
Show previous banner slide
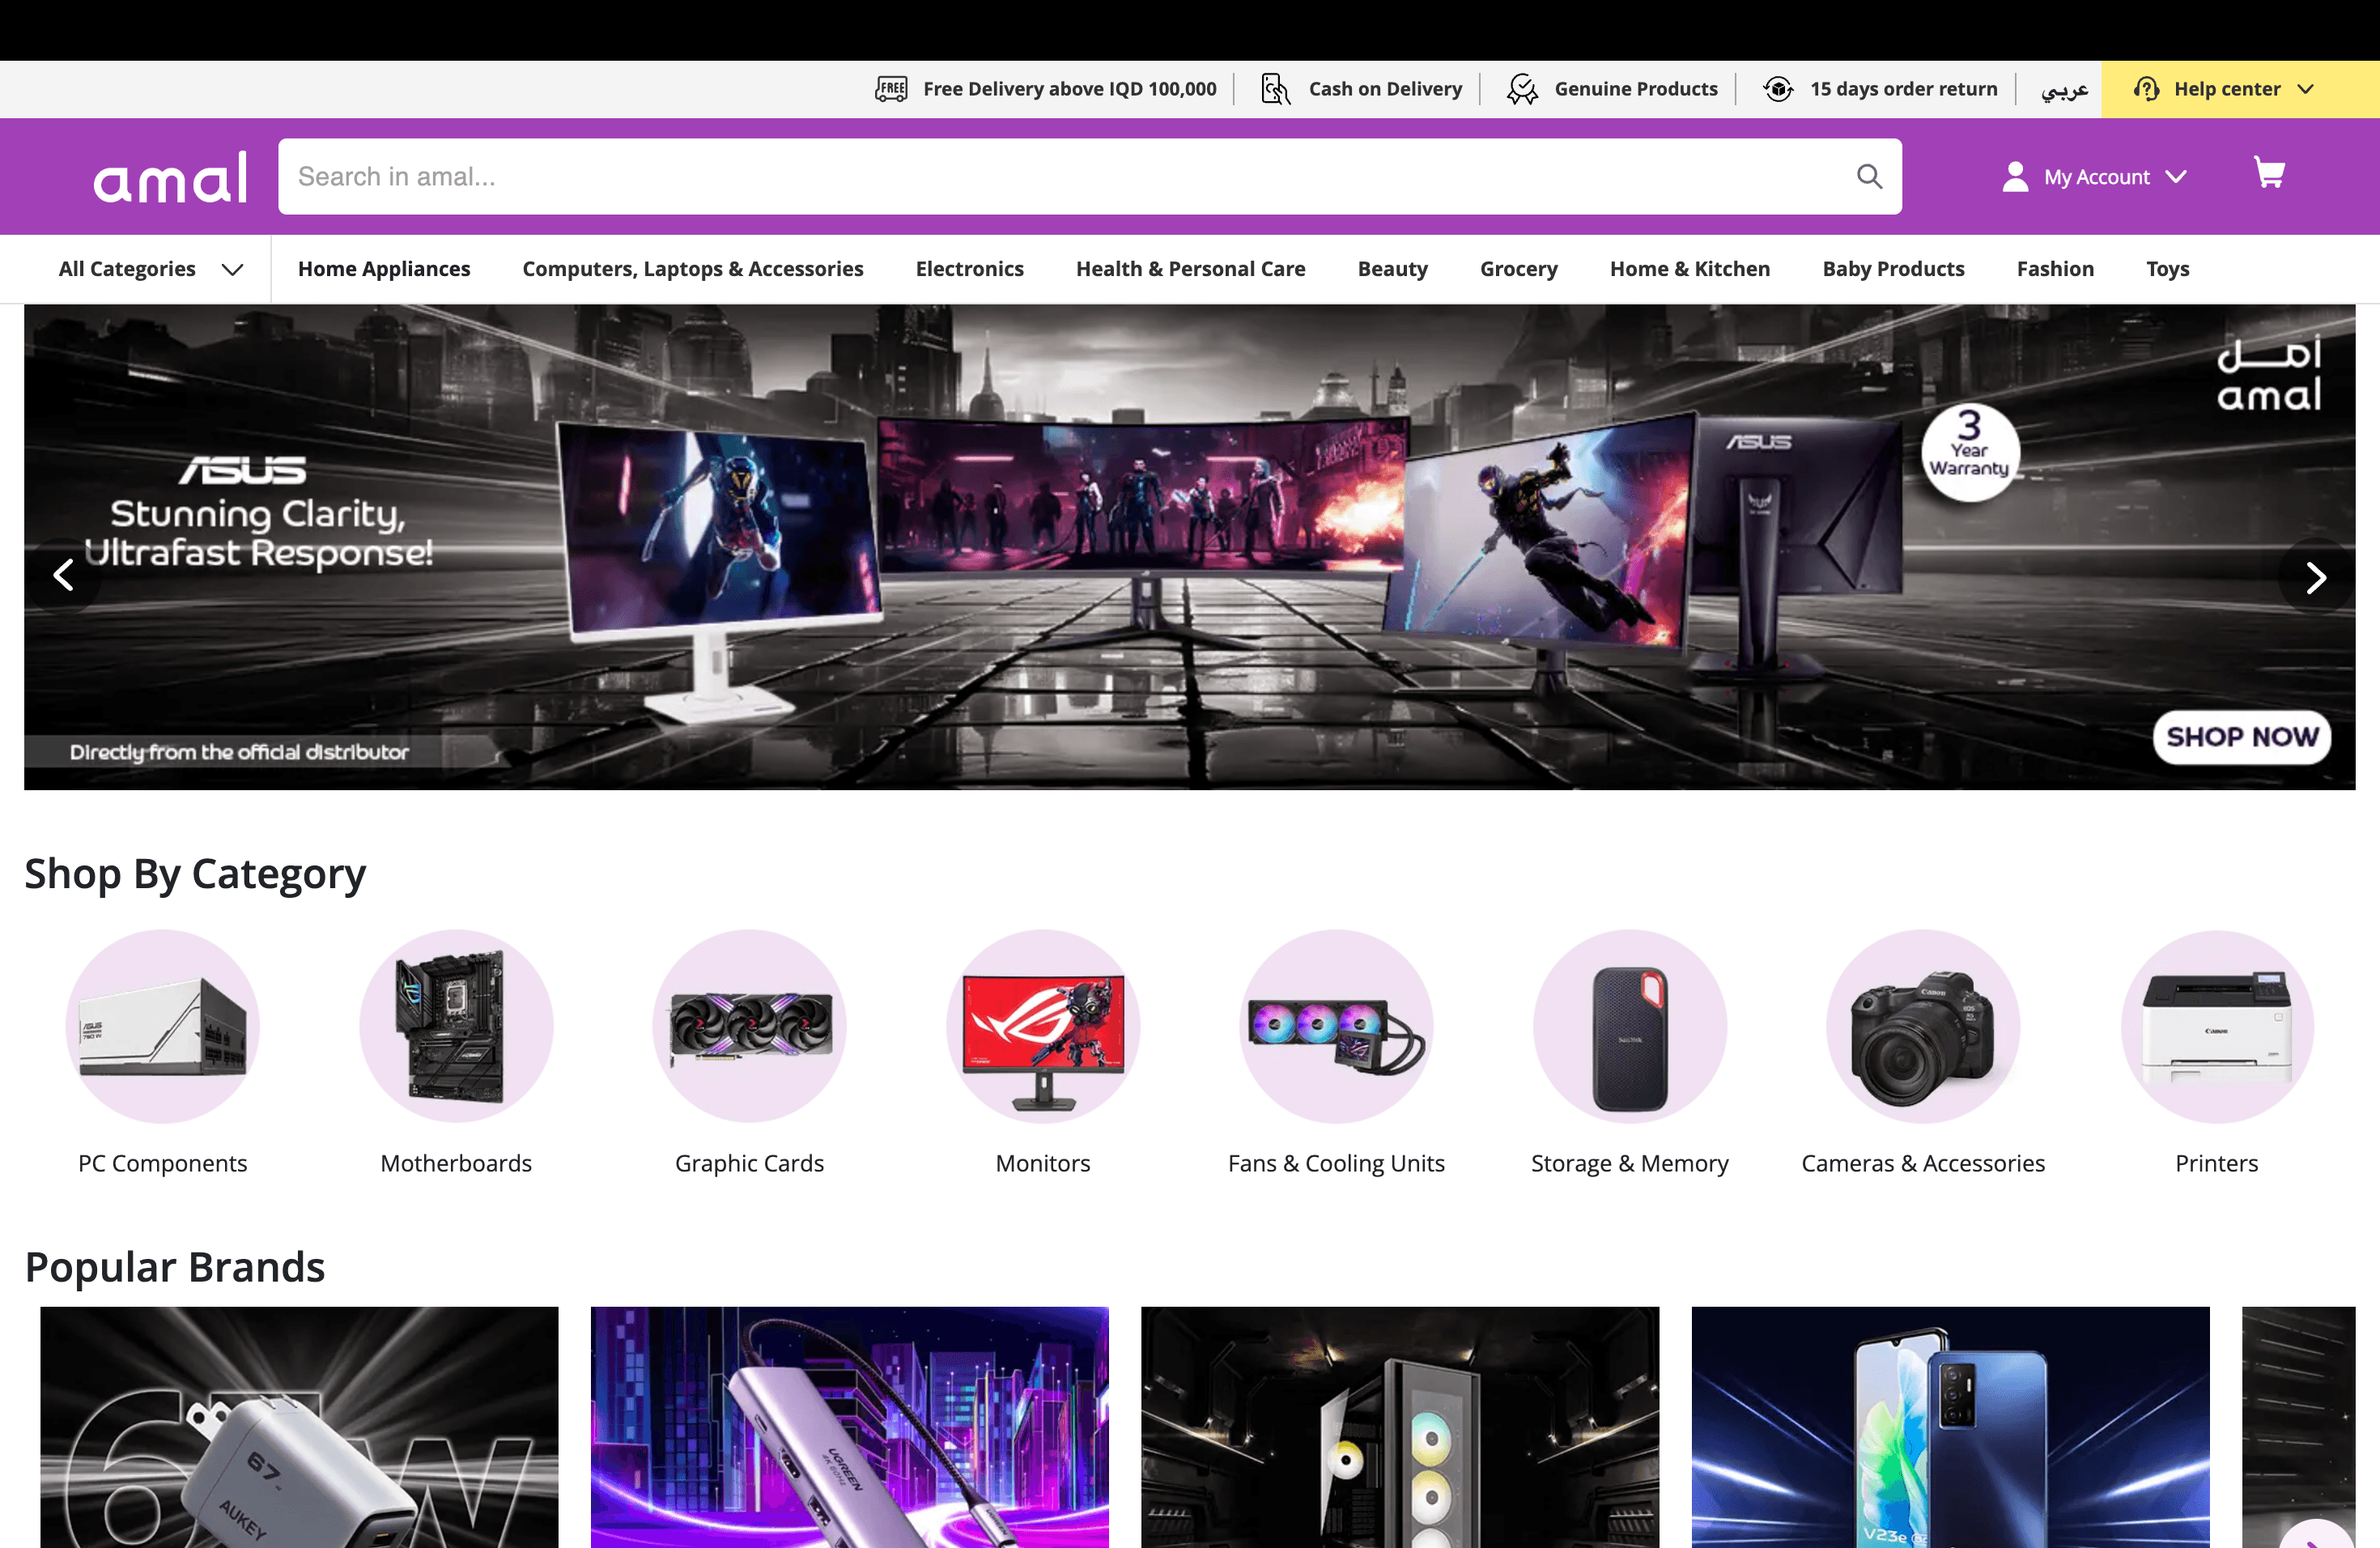tap(63, 575)
